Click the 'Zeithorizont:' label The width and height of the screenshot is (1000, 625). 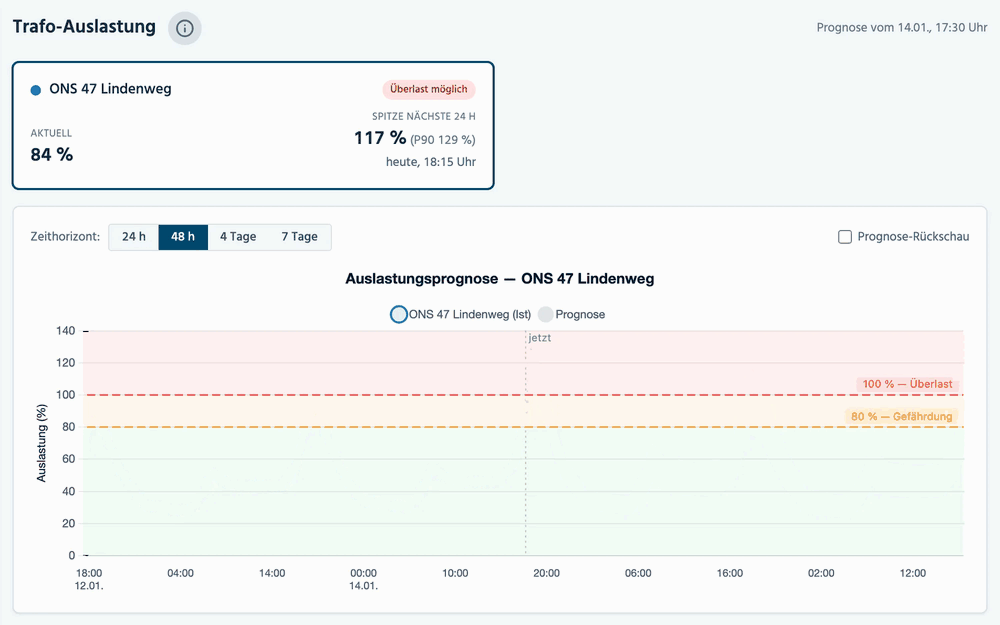coord(65,237)
